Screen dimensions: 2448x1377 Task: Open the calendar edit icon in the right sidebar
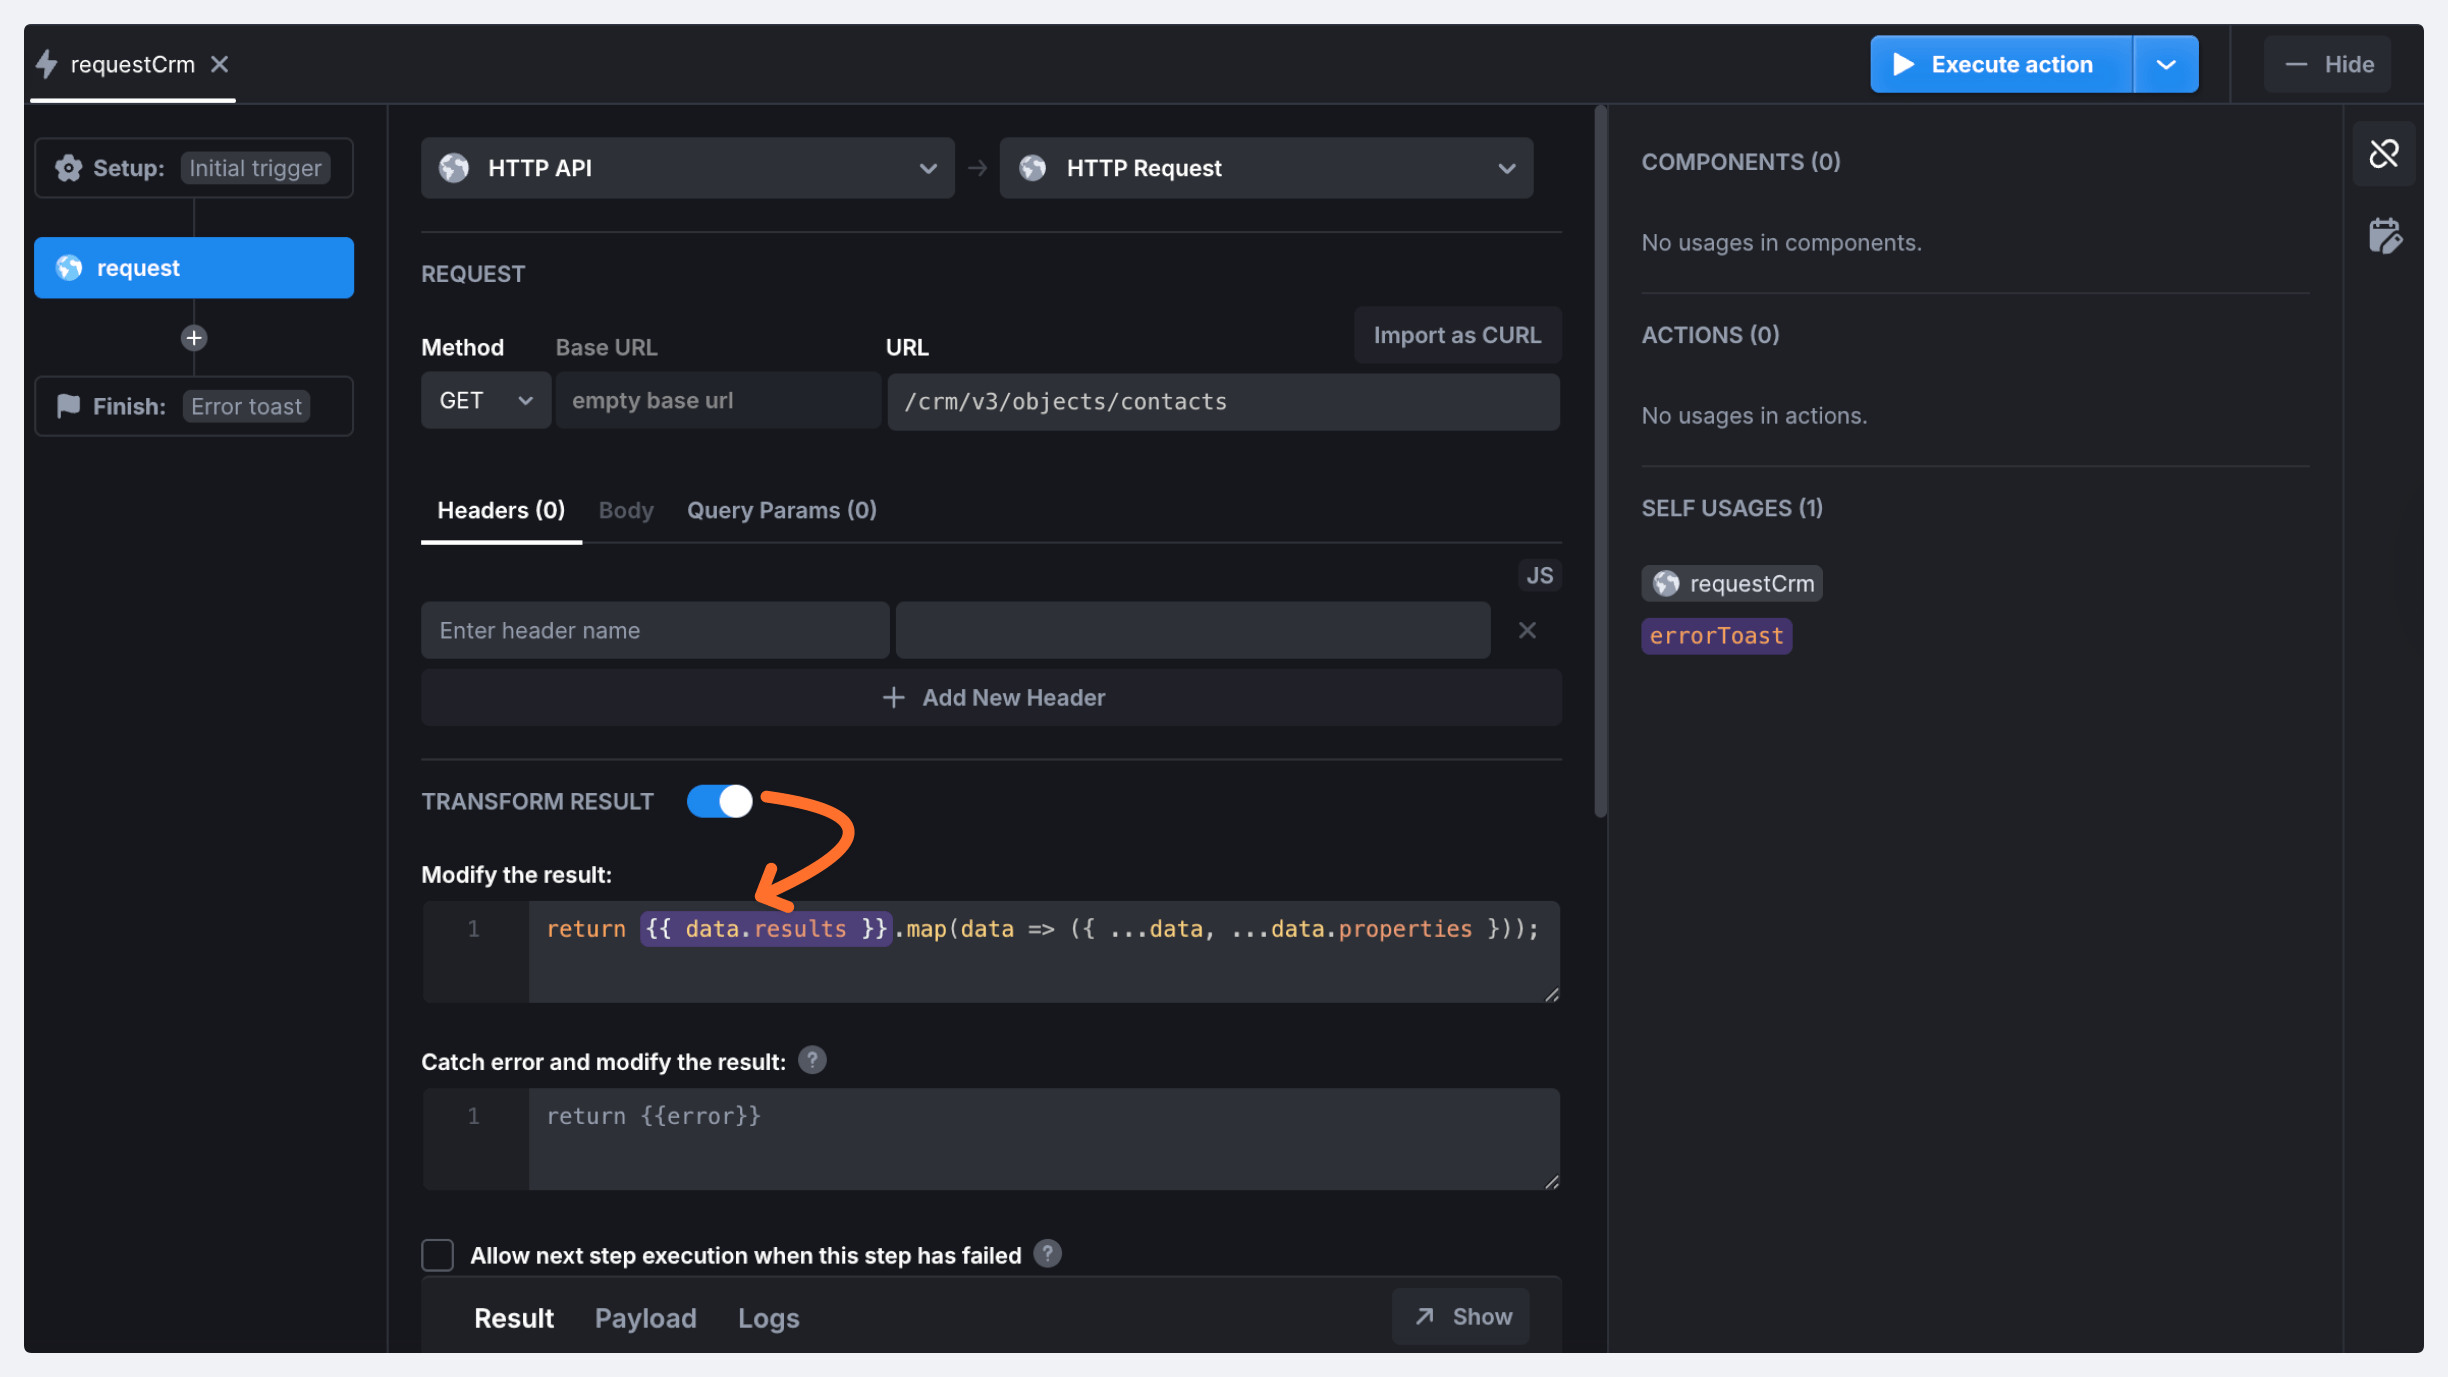pyautogui.click(x=2384, y=237)
